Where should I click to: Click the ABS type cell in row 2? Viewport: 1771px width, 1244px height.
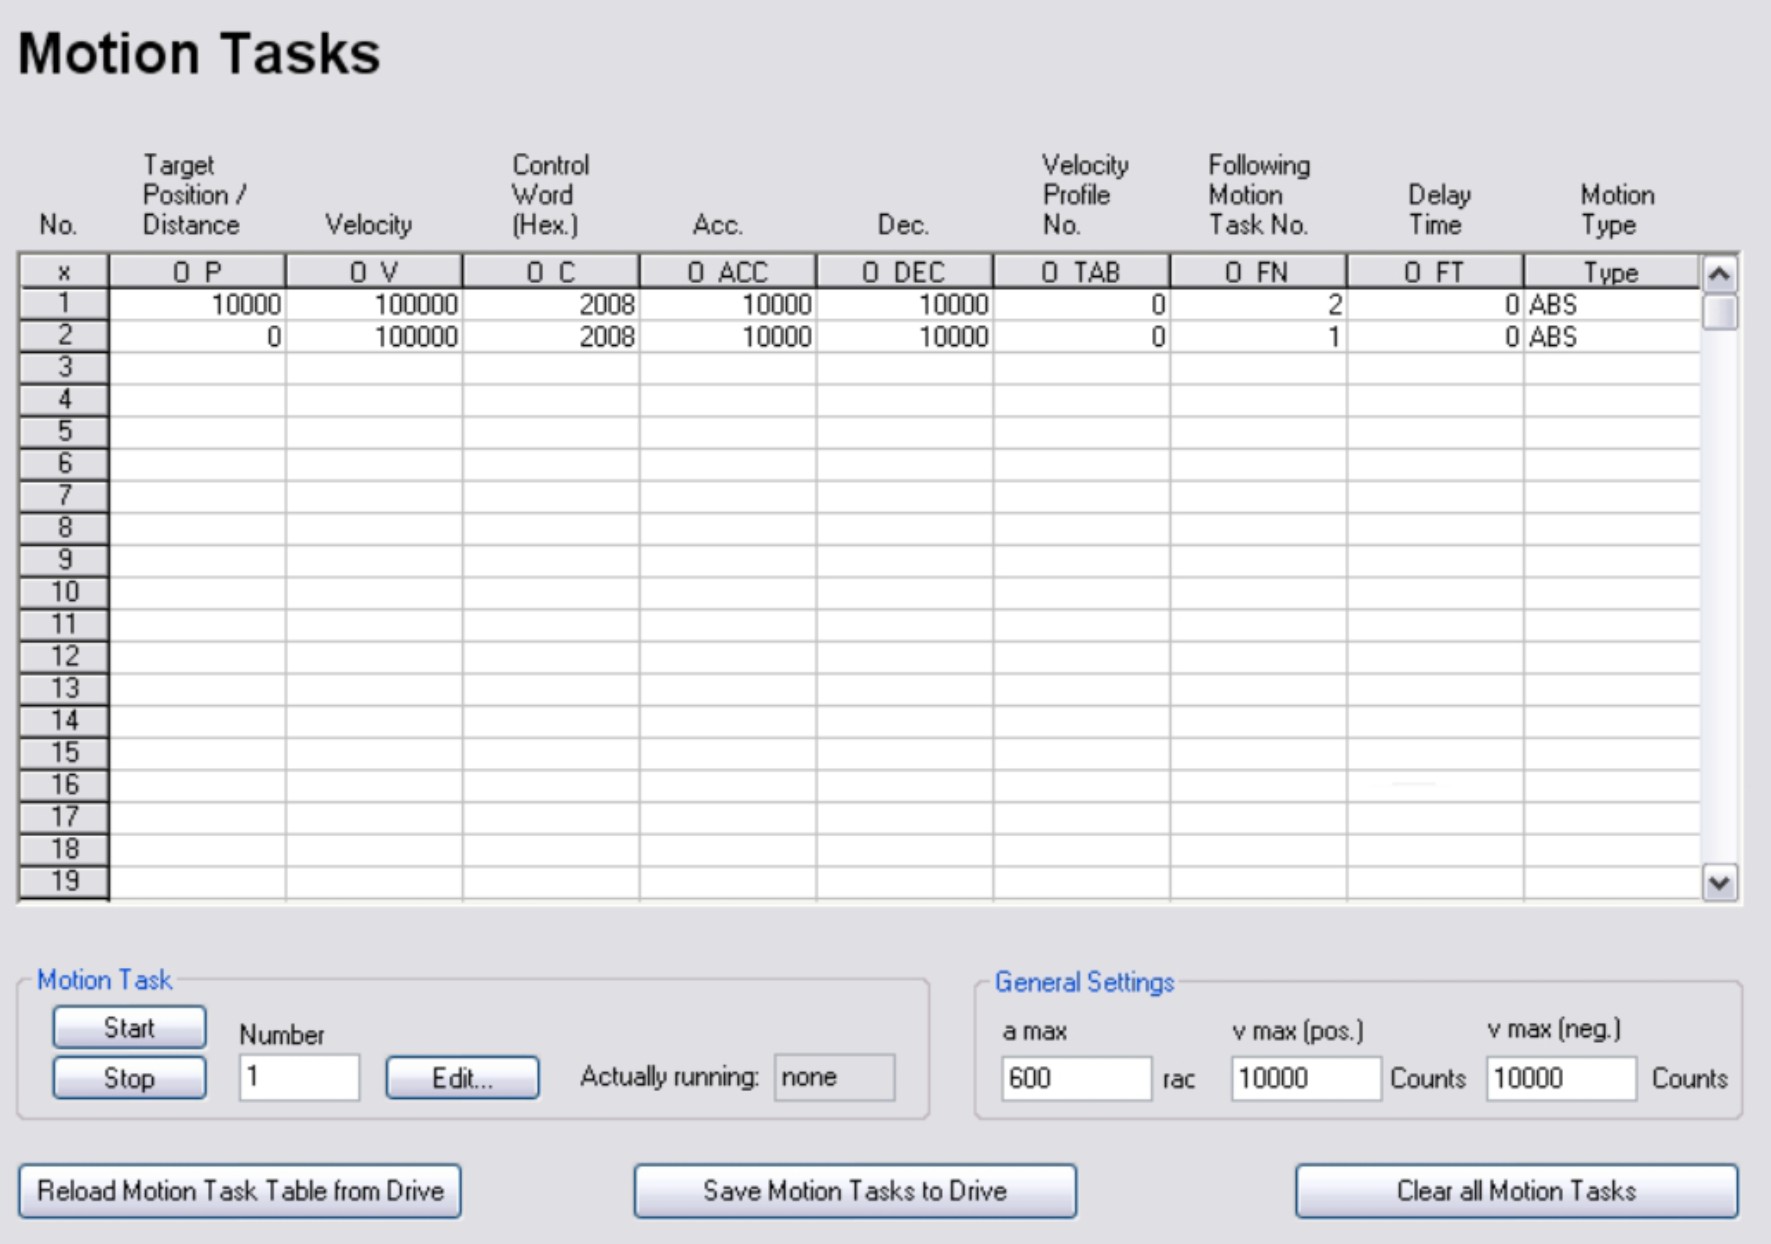1610,337
